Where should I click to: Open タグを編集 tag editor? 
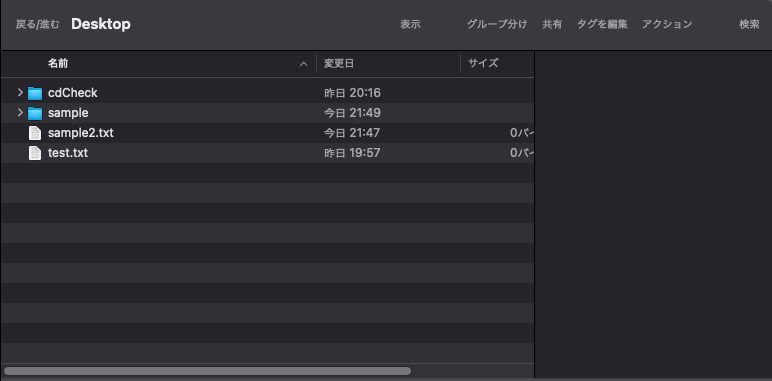[x=602, y=24]
